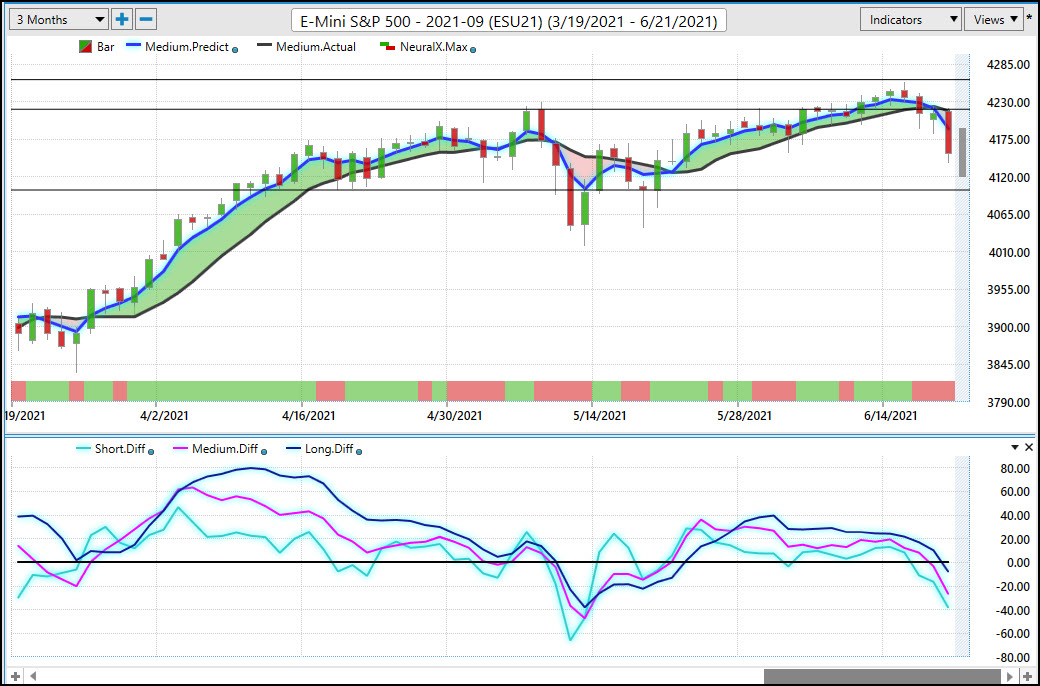Click the 5/14/2021 date axis label
Image resolution: width=1040 pixels, height=686 pixels.
(600, 416)
